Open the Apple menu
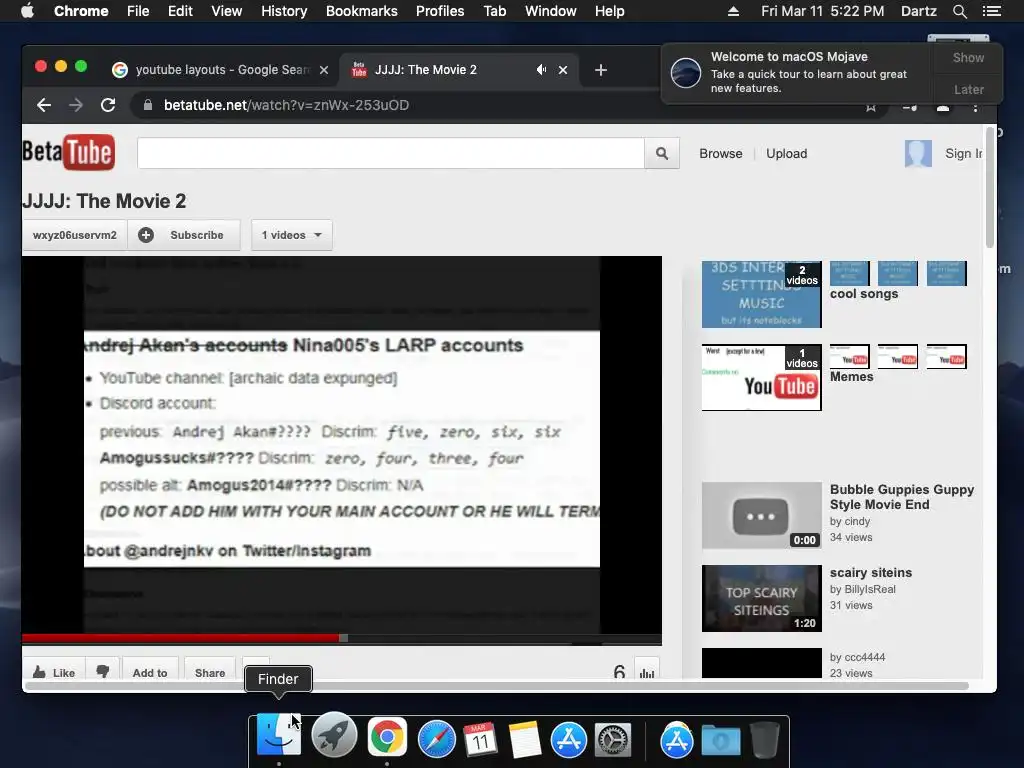The width and height of the screenshot is (1024, 768). pos(27,11)
